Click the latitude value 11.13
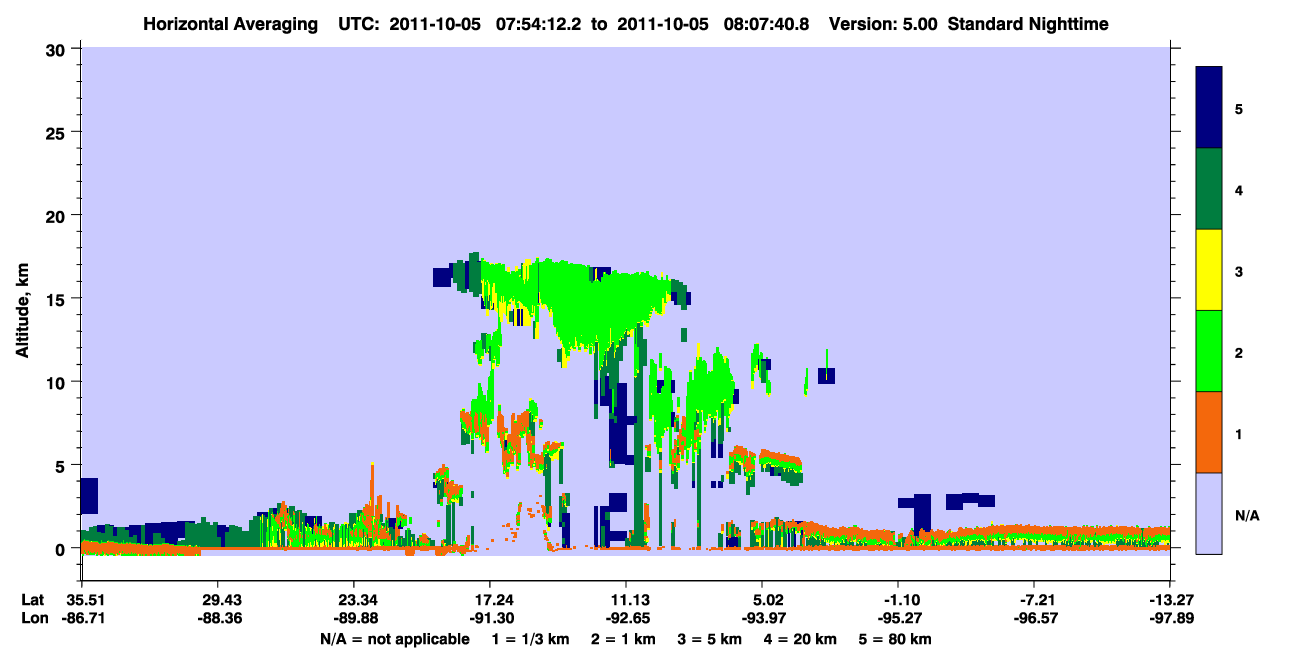This screenshot has width=1300, height=667. point(625,600)
